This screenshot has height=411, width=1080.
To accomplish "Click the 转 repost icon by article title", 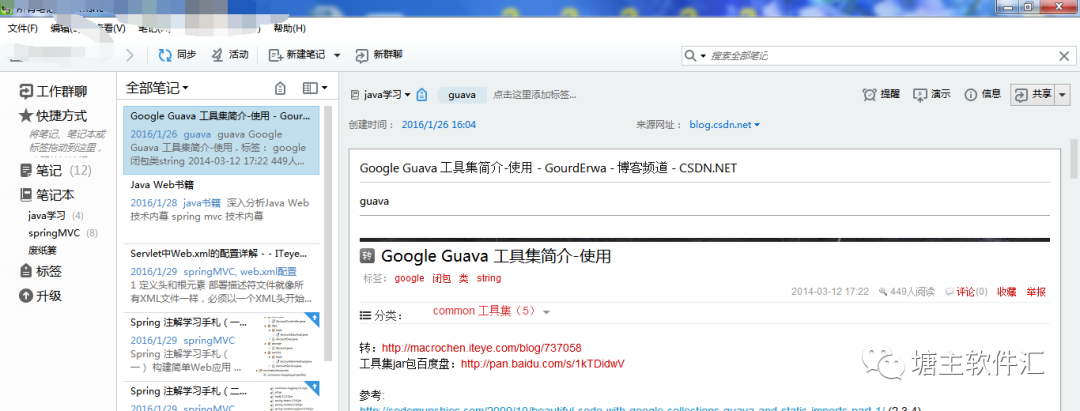I will coord(366,257).
